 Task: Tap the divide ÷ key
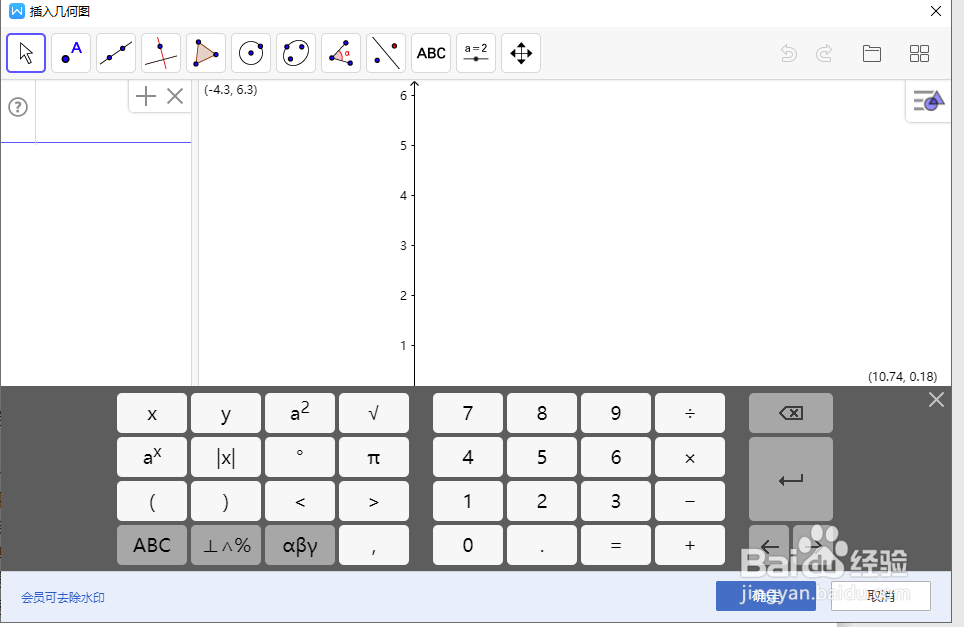[x=690, y=413]
